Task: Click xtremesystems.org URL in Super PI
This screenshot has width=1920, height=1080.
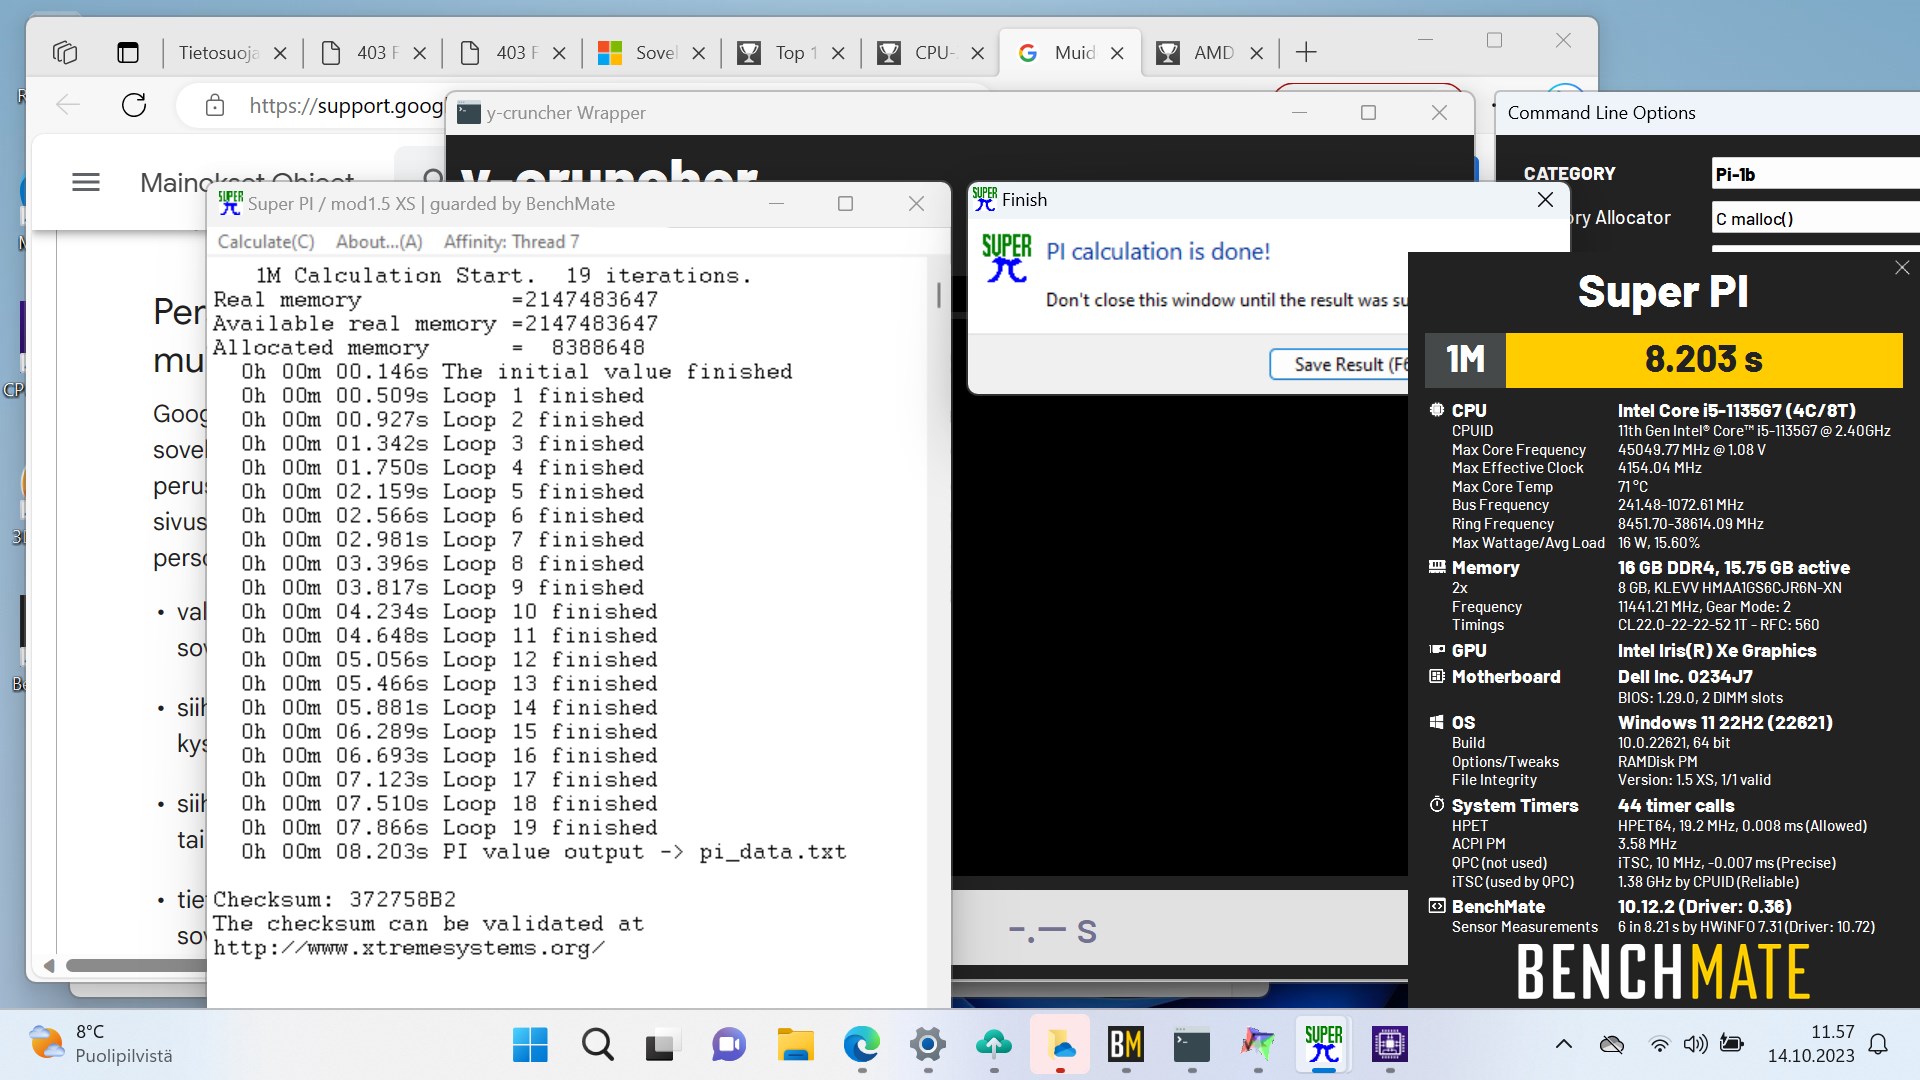Action: coord(408,947)
